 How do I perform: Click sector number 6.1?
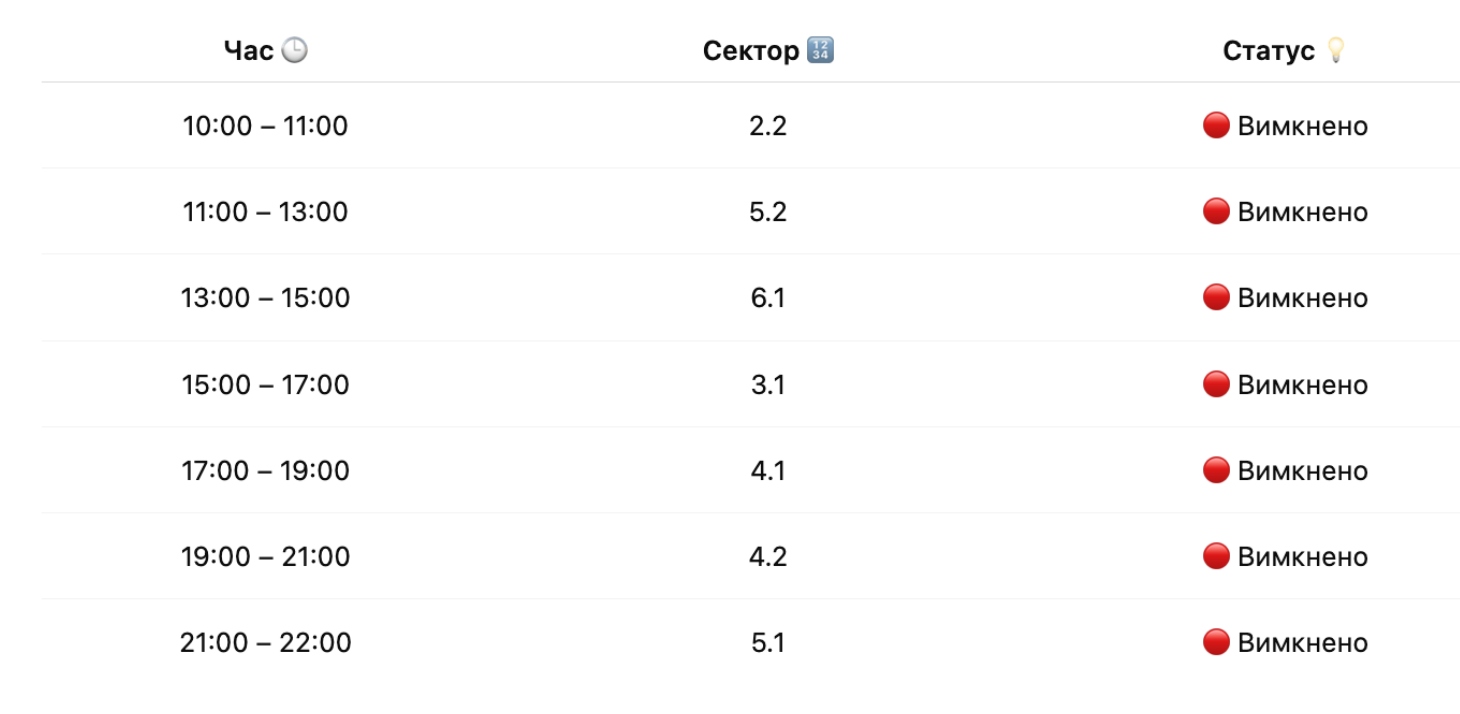(767, 299)
